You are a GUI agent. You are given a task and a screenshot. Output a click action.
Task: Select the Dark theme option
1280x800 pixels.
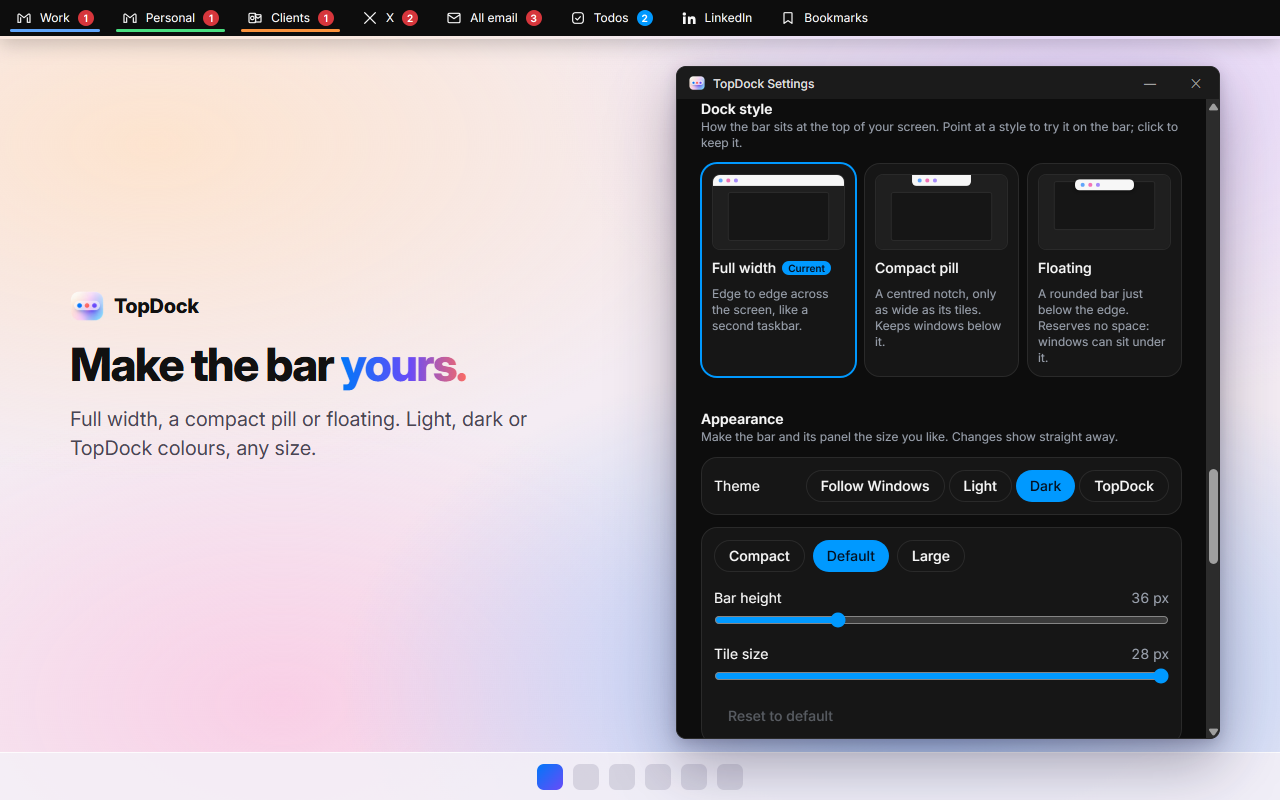pos(1045,486)
